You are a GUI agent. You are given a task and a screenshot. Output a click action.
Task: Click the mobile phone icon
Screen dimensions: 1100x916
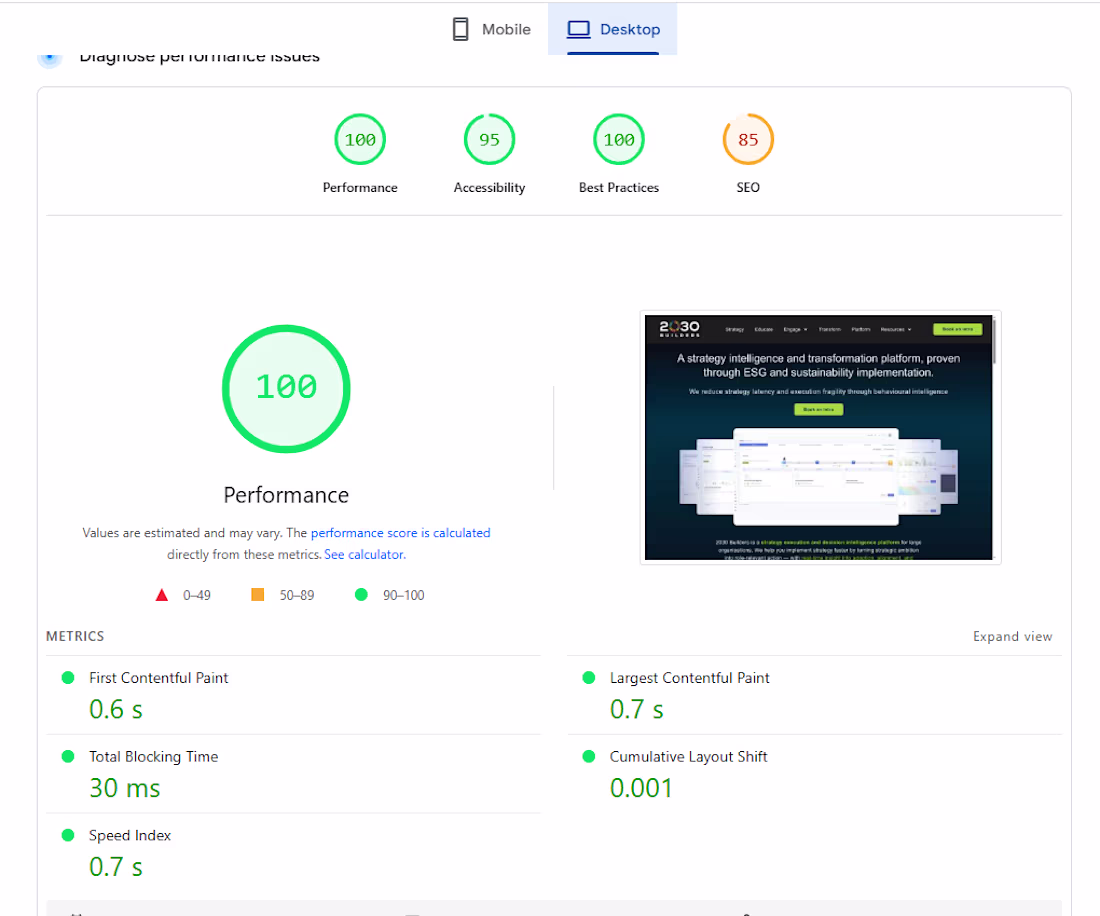click(460, 29)
